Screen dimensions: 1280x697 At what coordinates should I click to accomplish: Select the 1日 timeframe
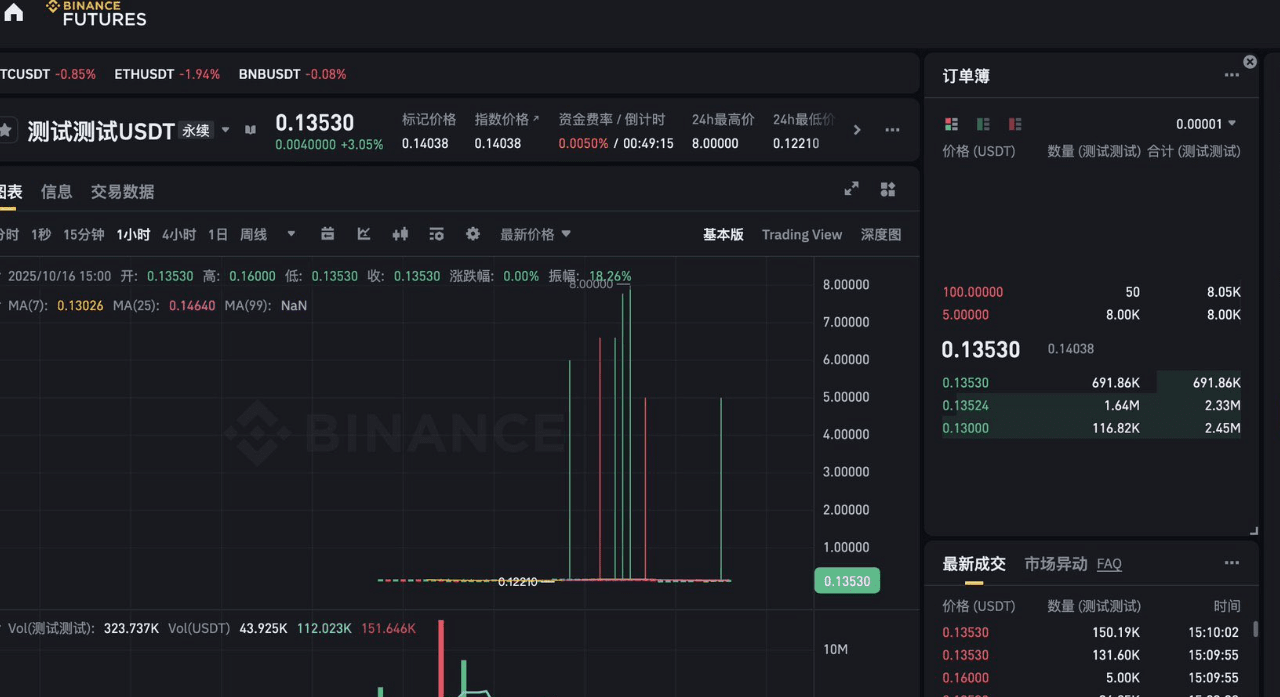point(218,234)
